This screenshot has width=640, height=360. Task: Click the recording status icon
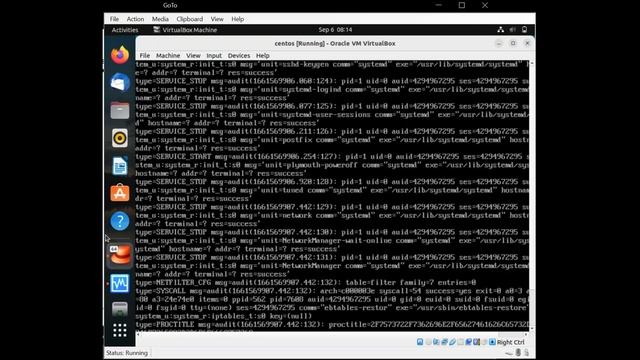point(476,342)
